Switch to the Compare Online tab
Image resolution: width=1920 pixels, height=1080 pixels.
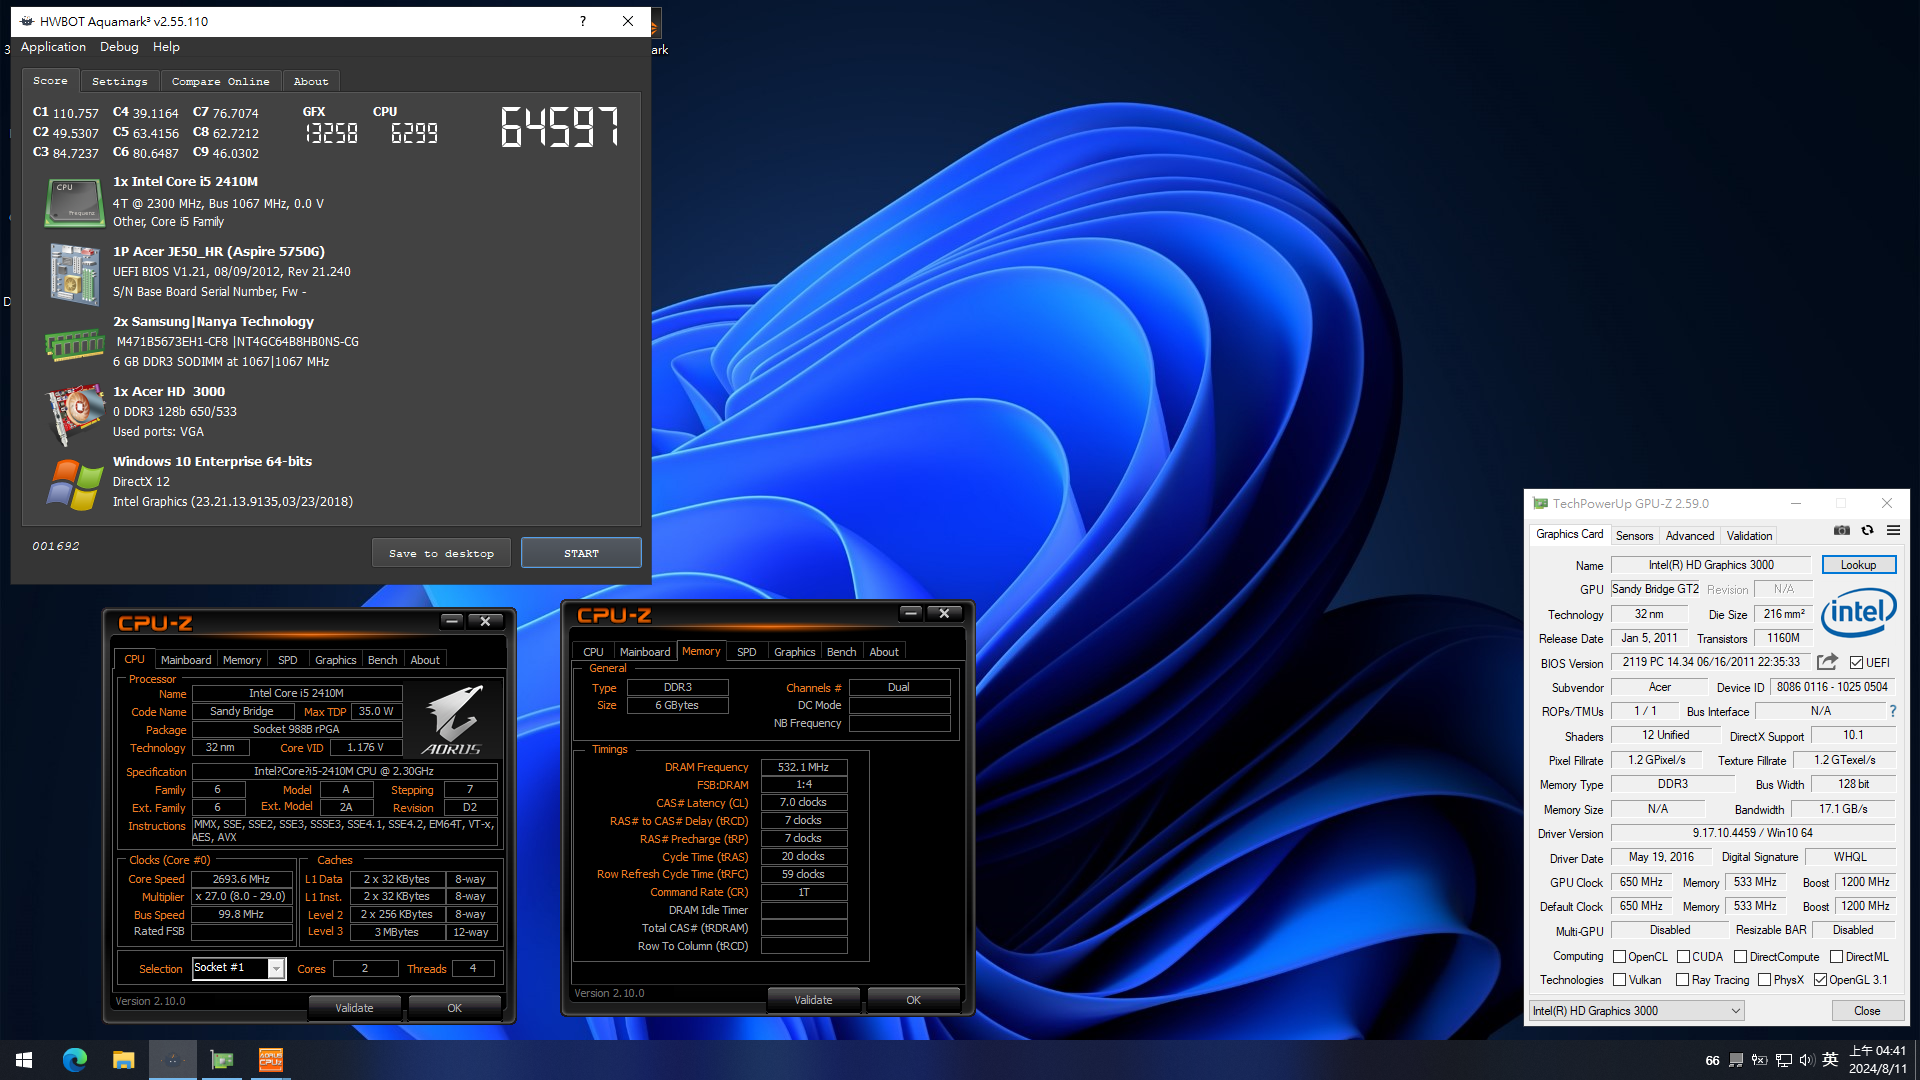point(220,81)
